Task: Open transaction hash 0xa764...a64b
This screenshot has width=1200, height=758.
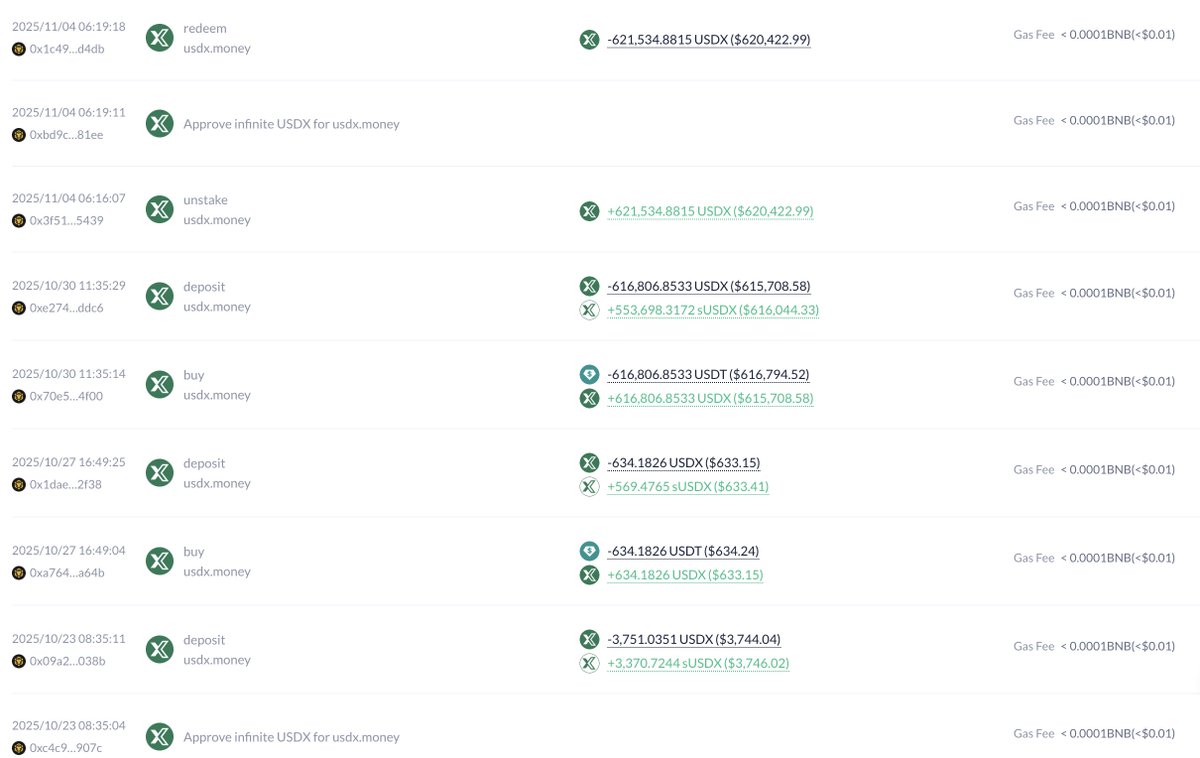Action: click(x=67, y=573)
